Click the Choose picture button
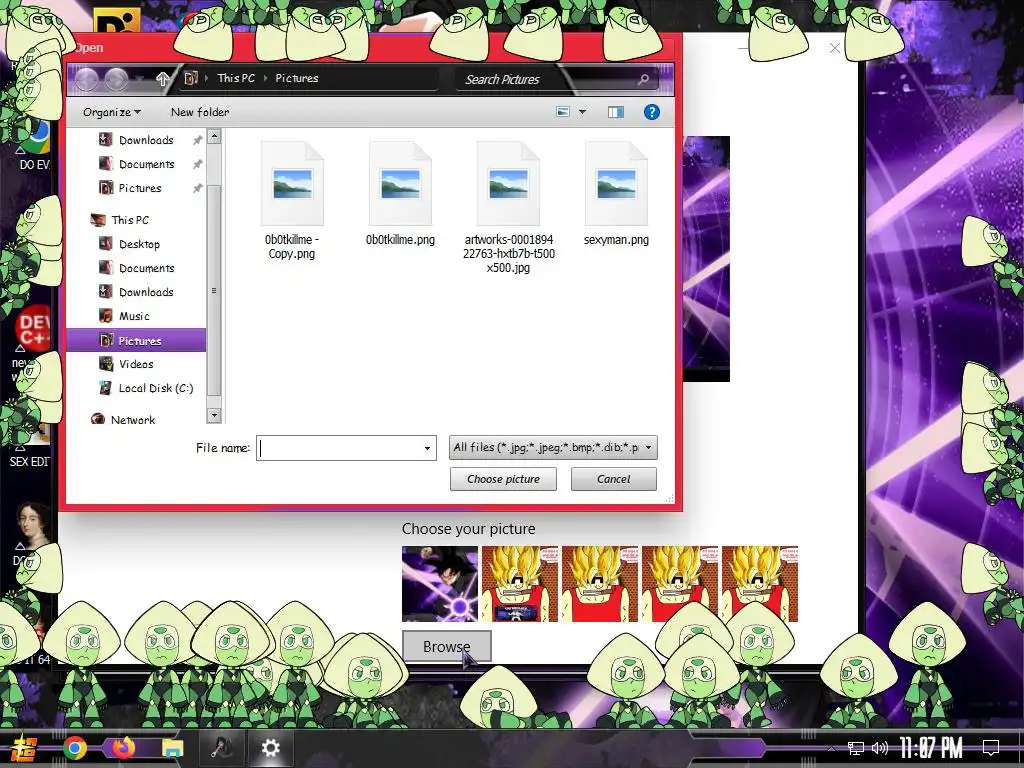The width and height of the screenshot is (1024, 768). pyautogui.click(x=504, y=479)
